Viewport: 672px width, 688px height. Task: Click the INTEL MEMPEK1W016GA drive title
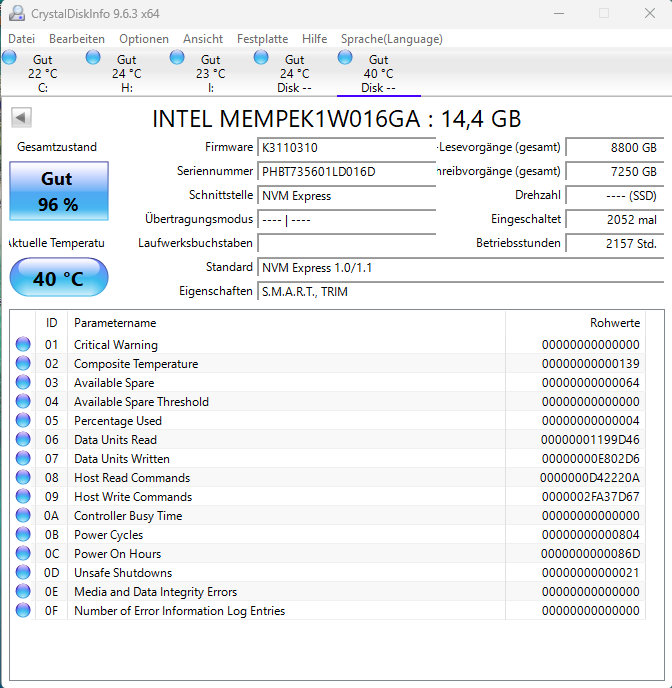(x=336, y=119)
